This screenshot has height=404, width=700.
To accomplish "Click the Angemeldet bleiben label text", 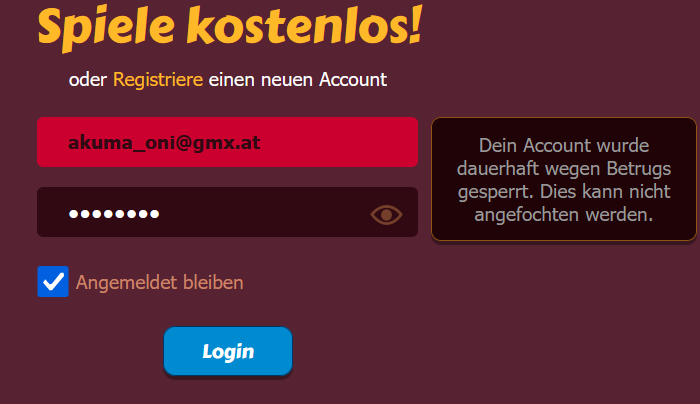I will pyautogui.click(x=159, y=283).
